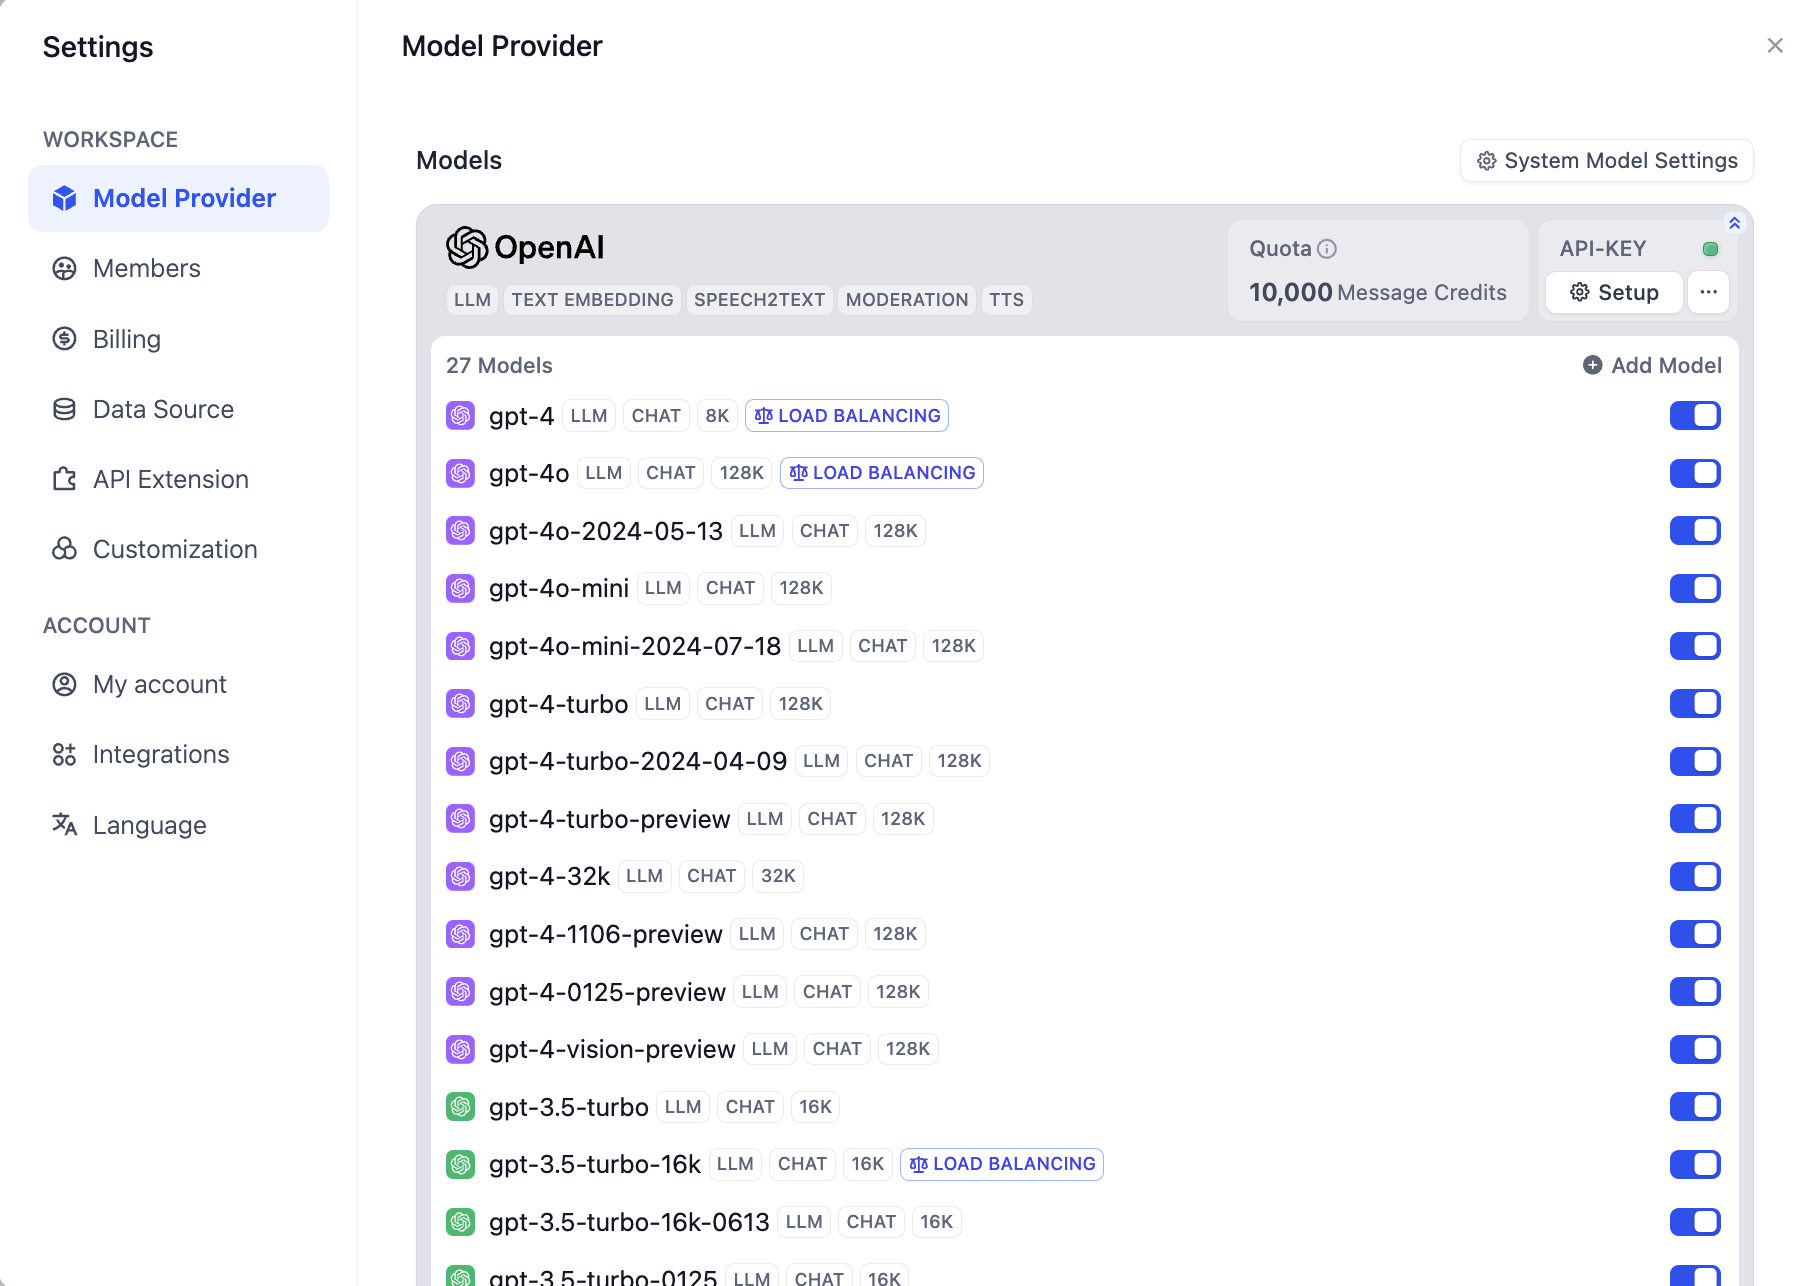The height and width of the screenshot is (1286, 1808).
Task: Click the Data Source database icon
Action: click(64, 409)
